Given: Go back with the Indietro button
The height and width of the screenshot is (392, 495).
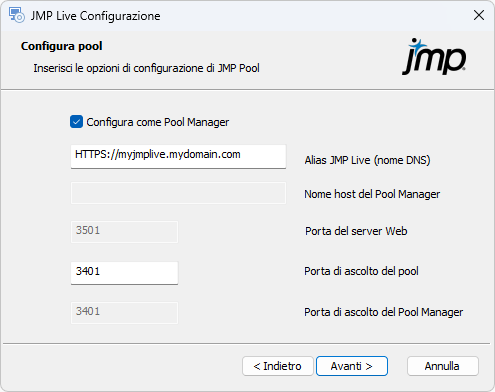Looking at the screenshot, I should click(x=278, y=366).
